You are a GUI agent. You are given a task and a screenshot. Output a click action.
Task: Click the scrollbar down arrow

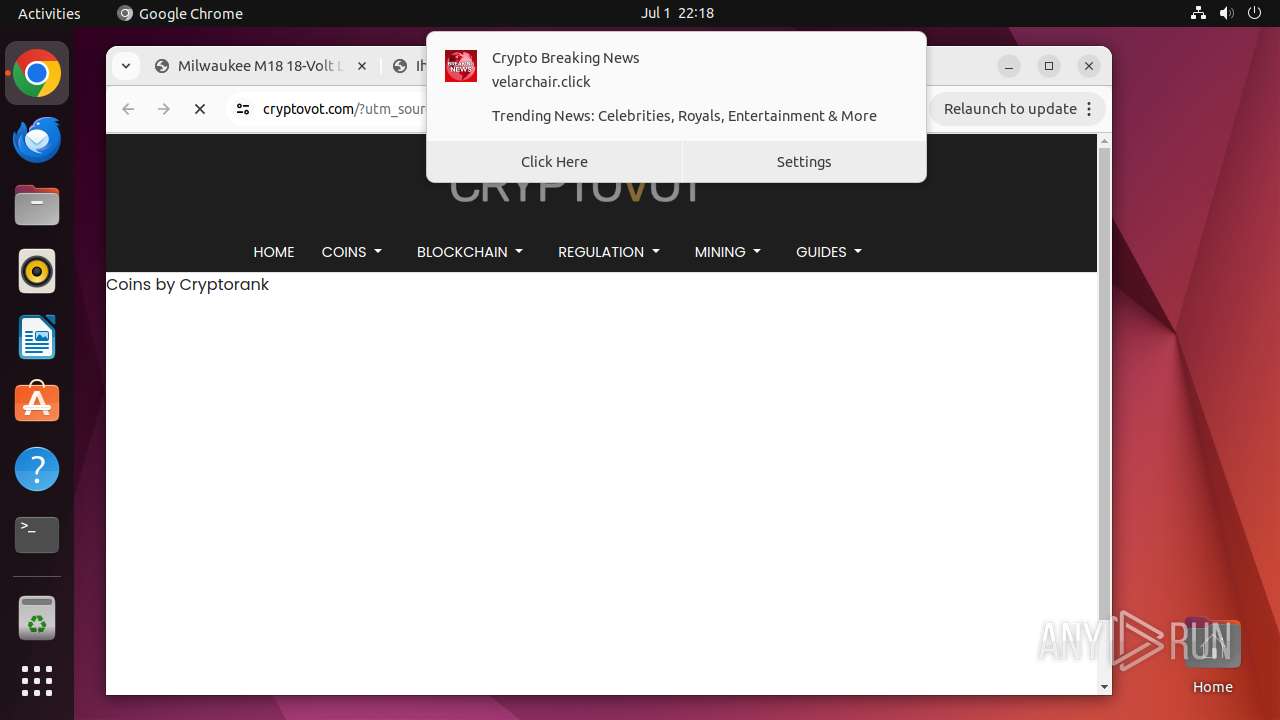point(1104,687)
